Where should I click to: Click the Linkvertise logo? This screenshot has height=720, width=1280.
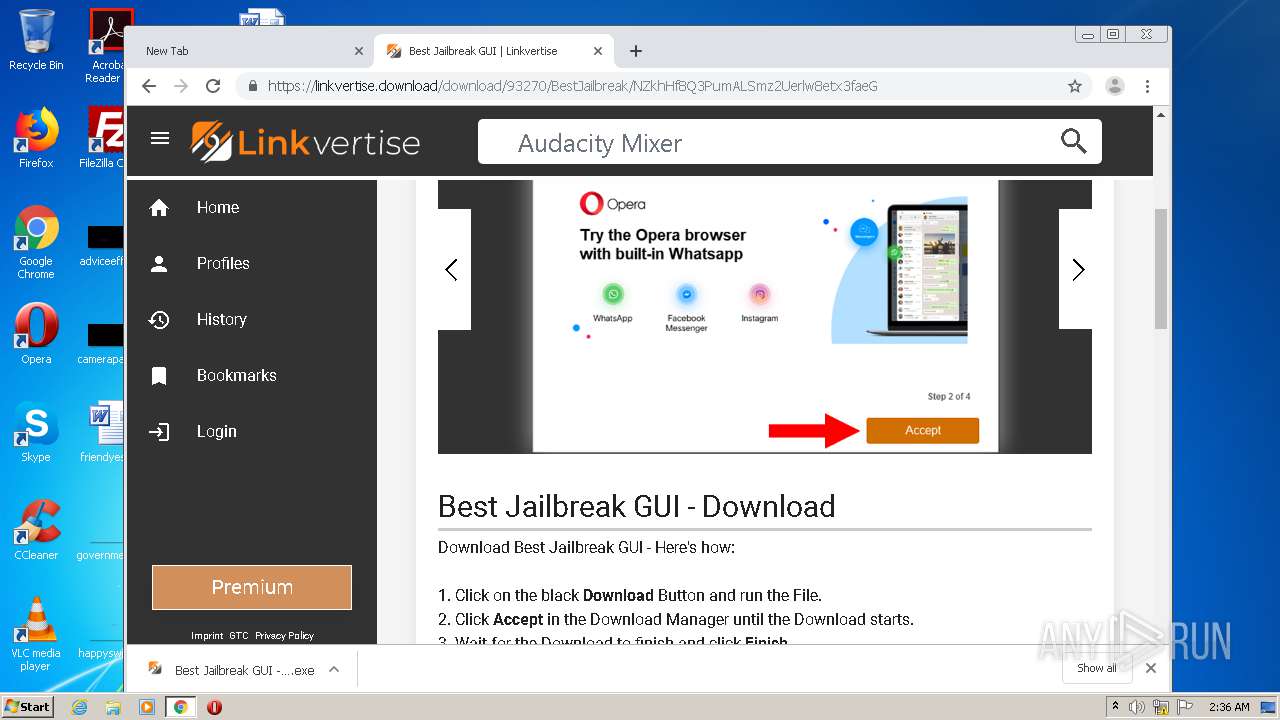(x=305, y=142)
